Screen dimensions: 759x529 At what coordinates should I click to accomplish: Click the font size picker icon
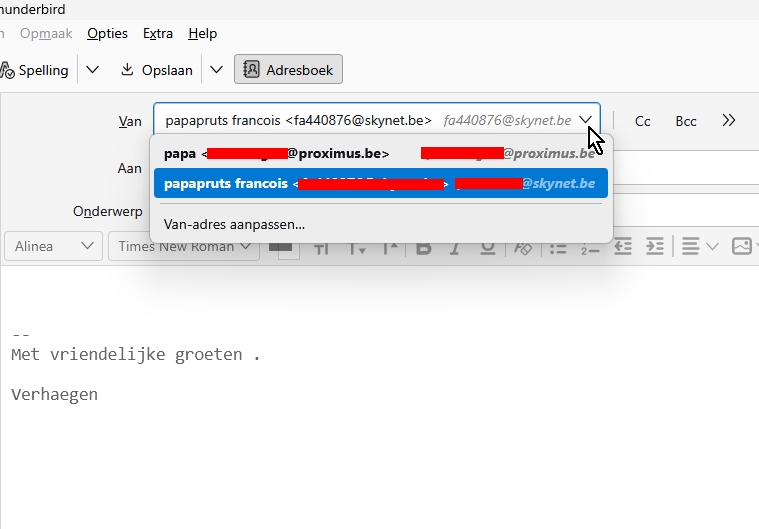(321, 248)
